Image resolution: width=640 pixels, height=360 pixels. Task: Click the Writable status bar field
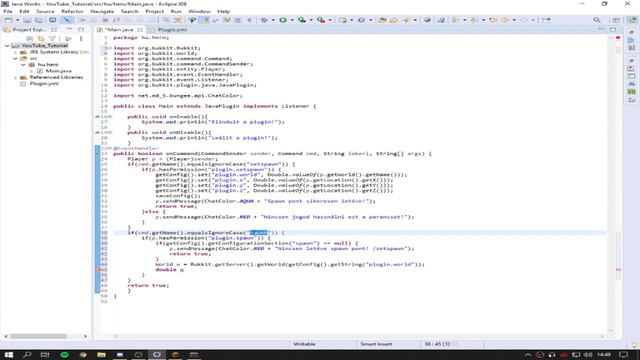(304, 344)
